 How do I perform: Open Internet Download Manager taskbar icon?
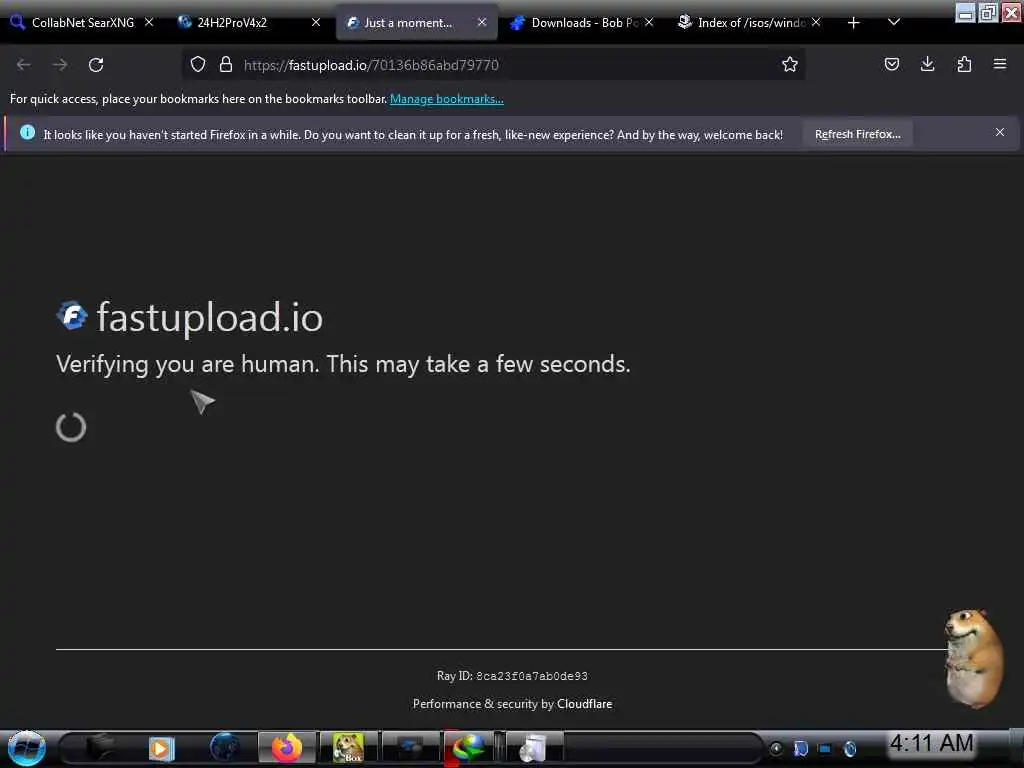pos(469,748)
